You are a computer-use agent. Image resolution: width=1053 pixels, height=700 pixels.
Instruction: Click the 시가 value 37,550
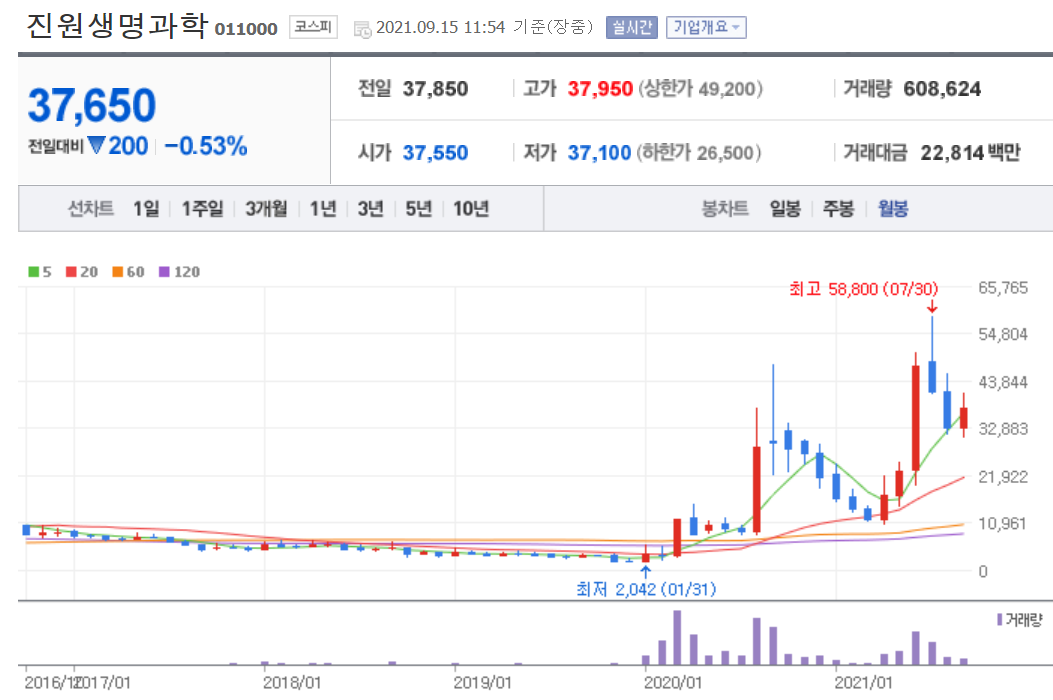point(435,152)
